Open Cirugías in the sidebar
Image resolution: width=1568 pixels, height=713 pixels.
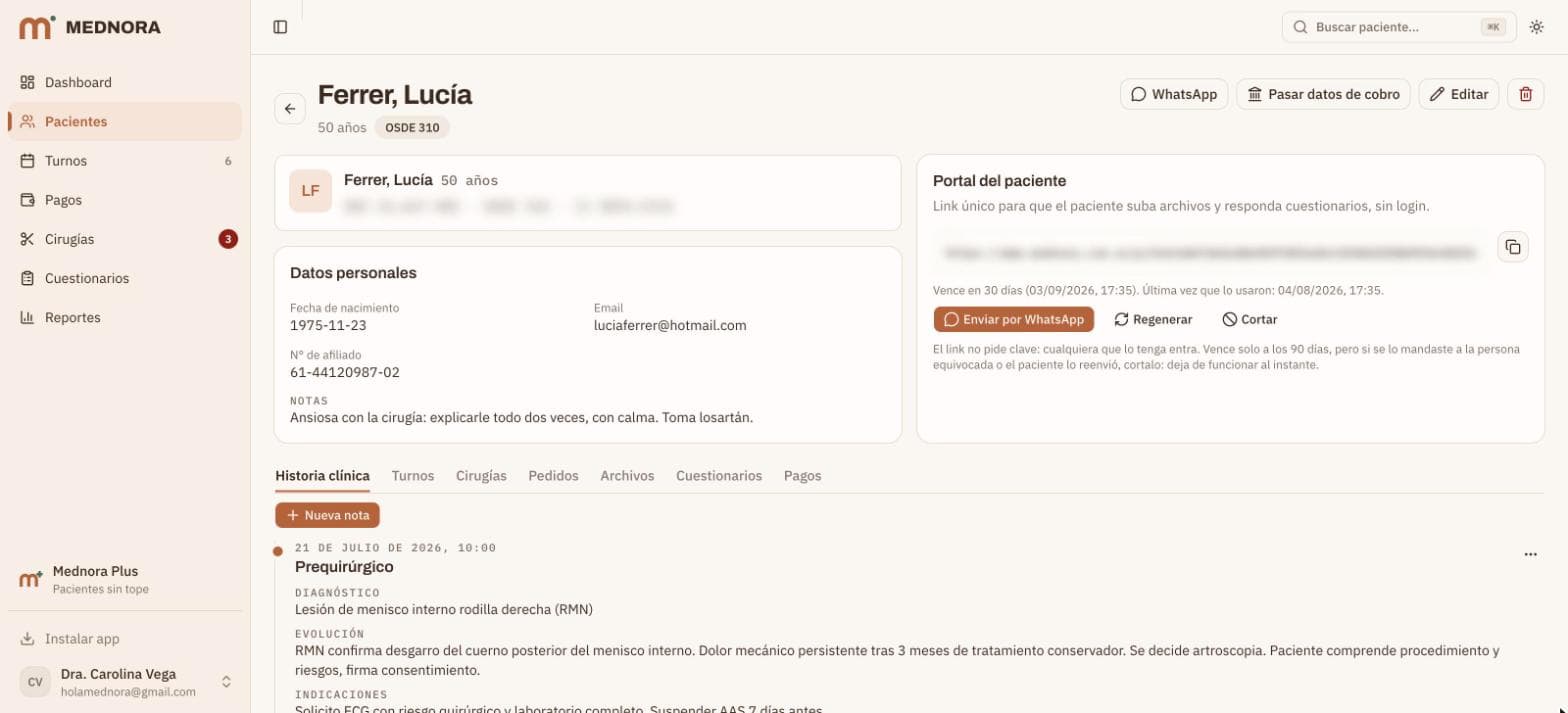(125, 239)
